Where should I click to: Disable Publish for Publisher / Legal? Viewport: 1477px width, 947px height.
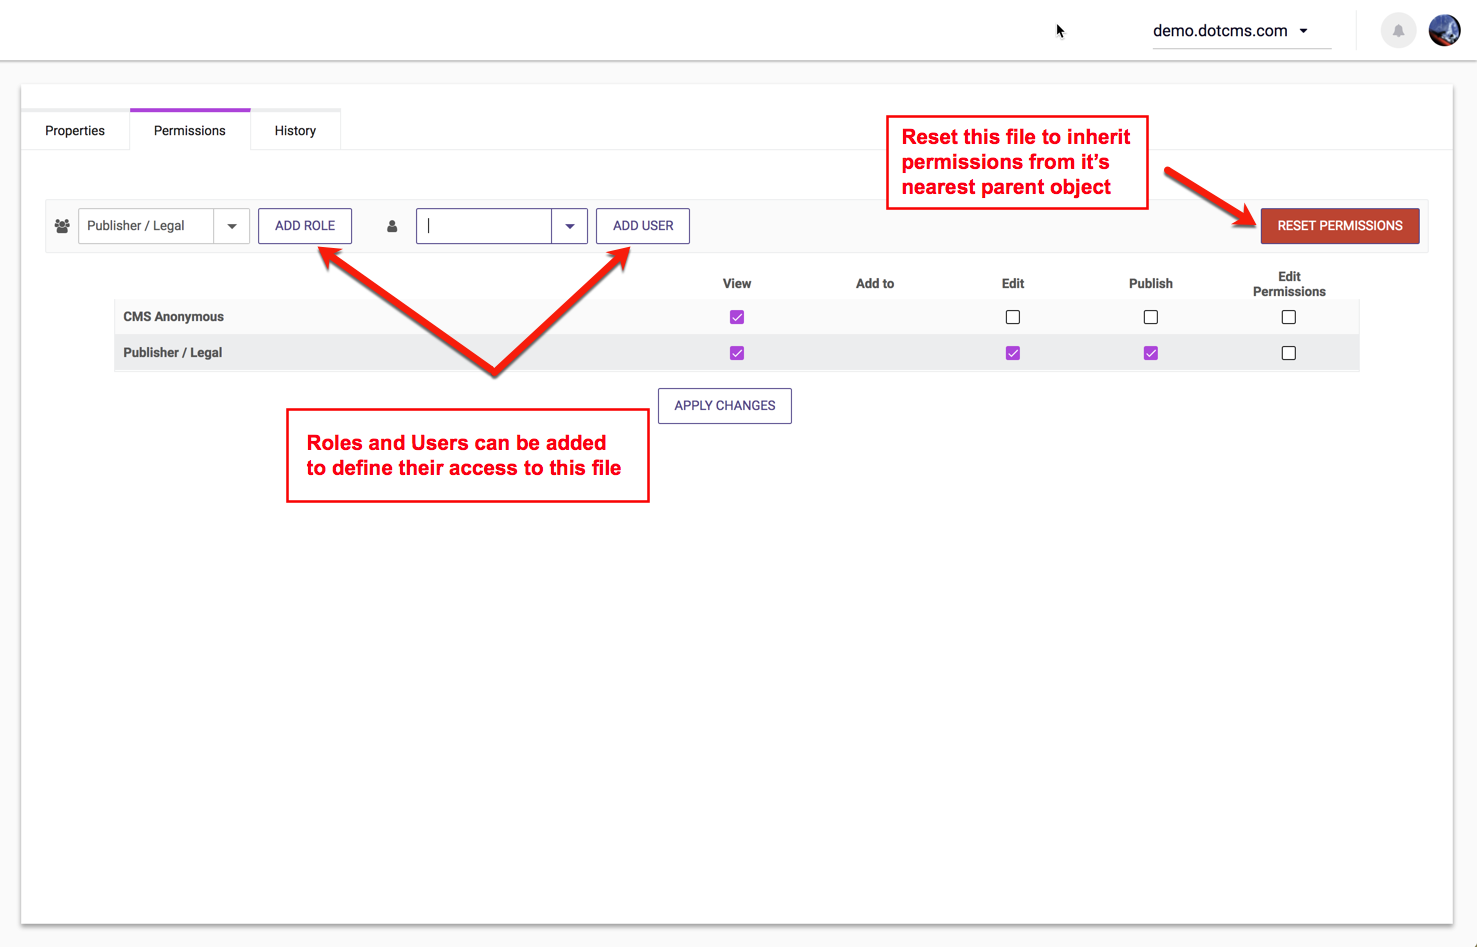(1151, 353)
